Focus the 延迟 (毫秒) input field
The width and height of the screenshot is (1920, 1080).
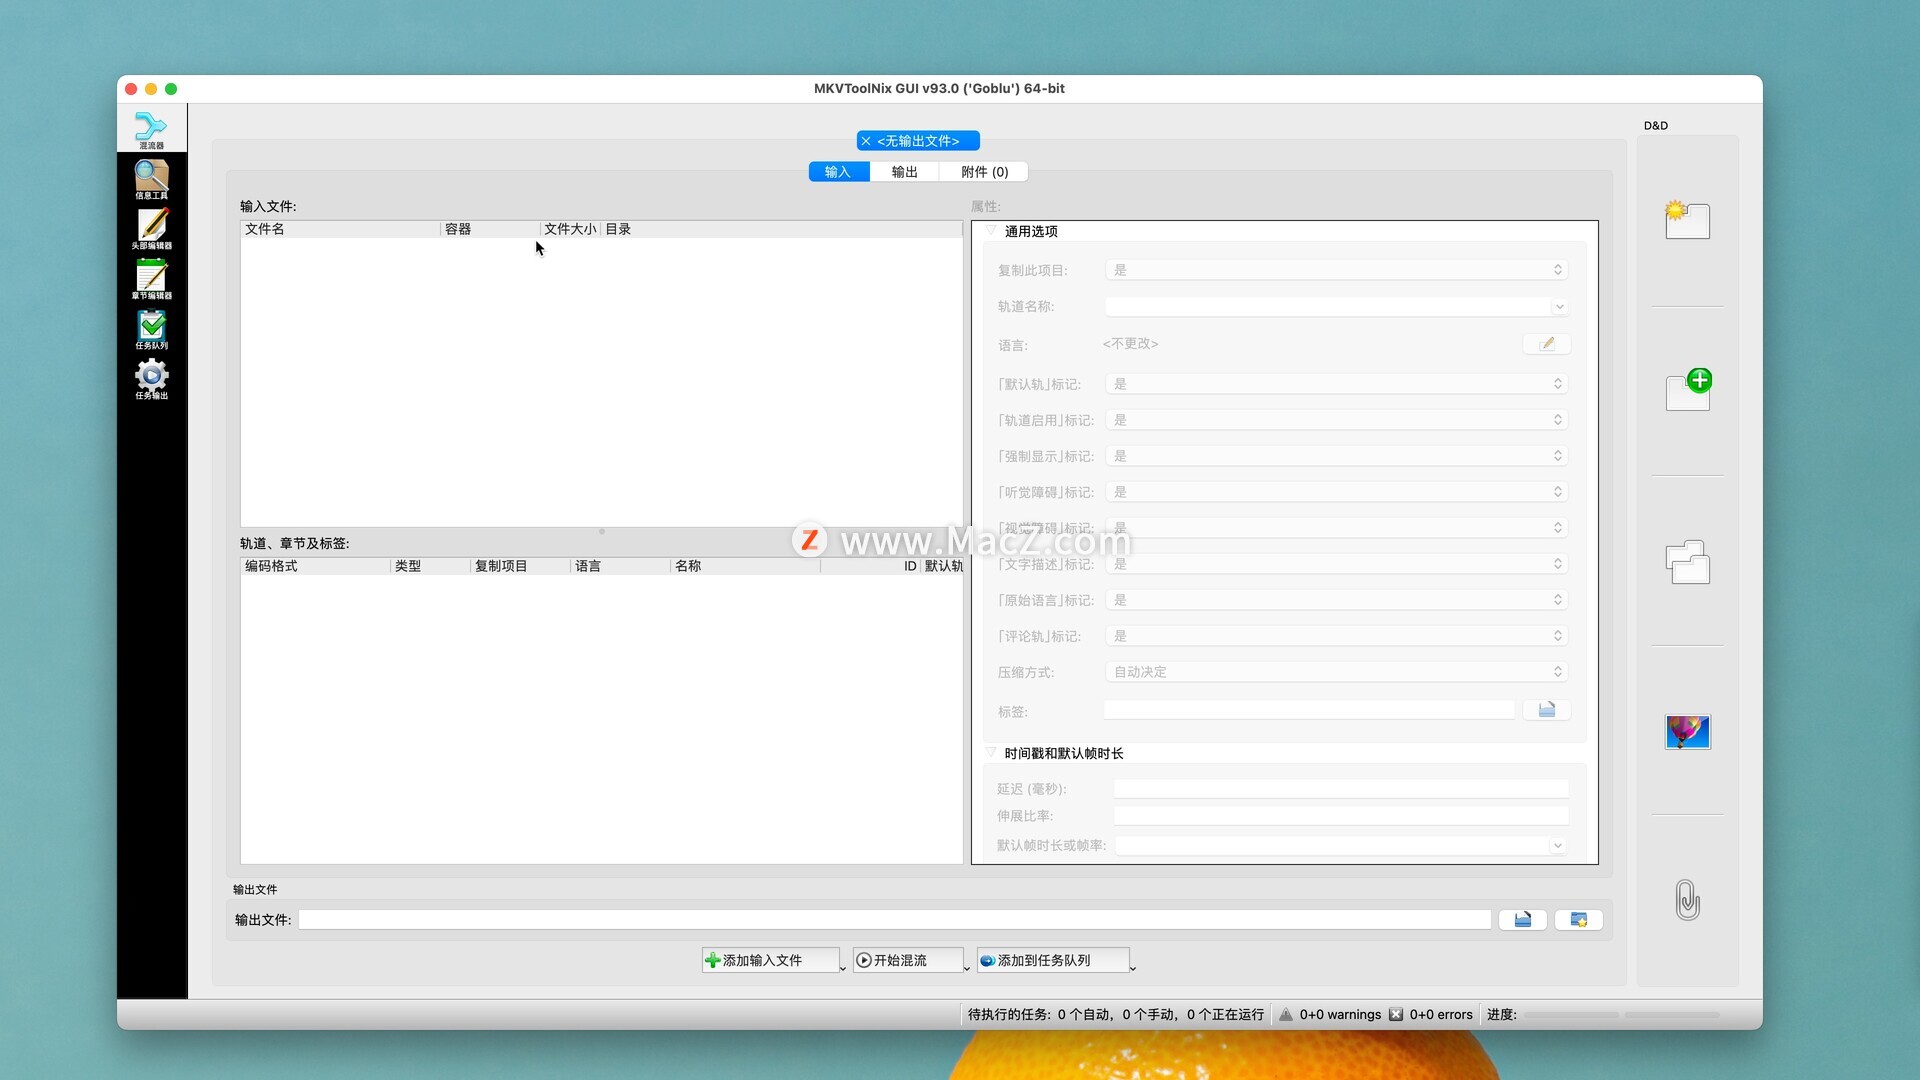pyautogui.click(x=1341, y=789)
